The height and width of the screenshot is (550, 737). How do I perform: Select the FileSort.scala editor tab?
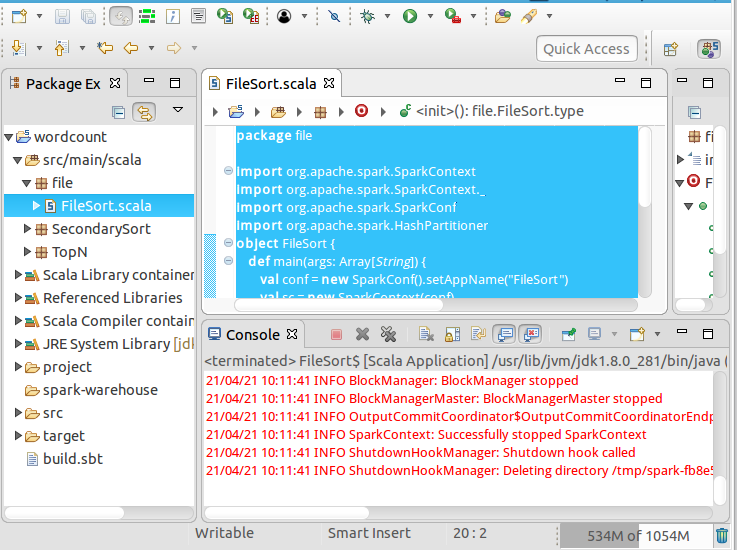[271, 84]
